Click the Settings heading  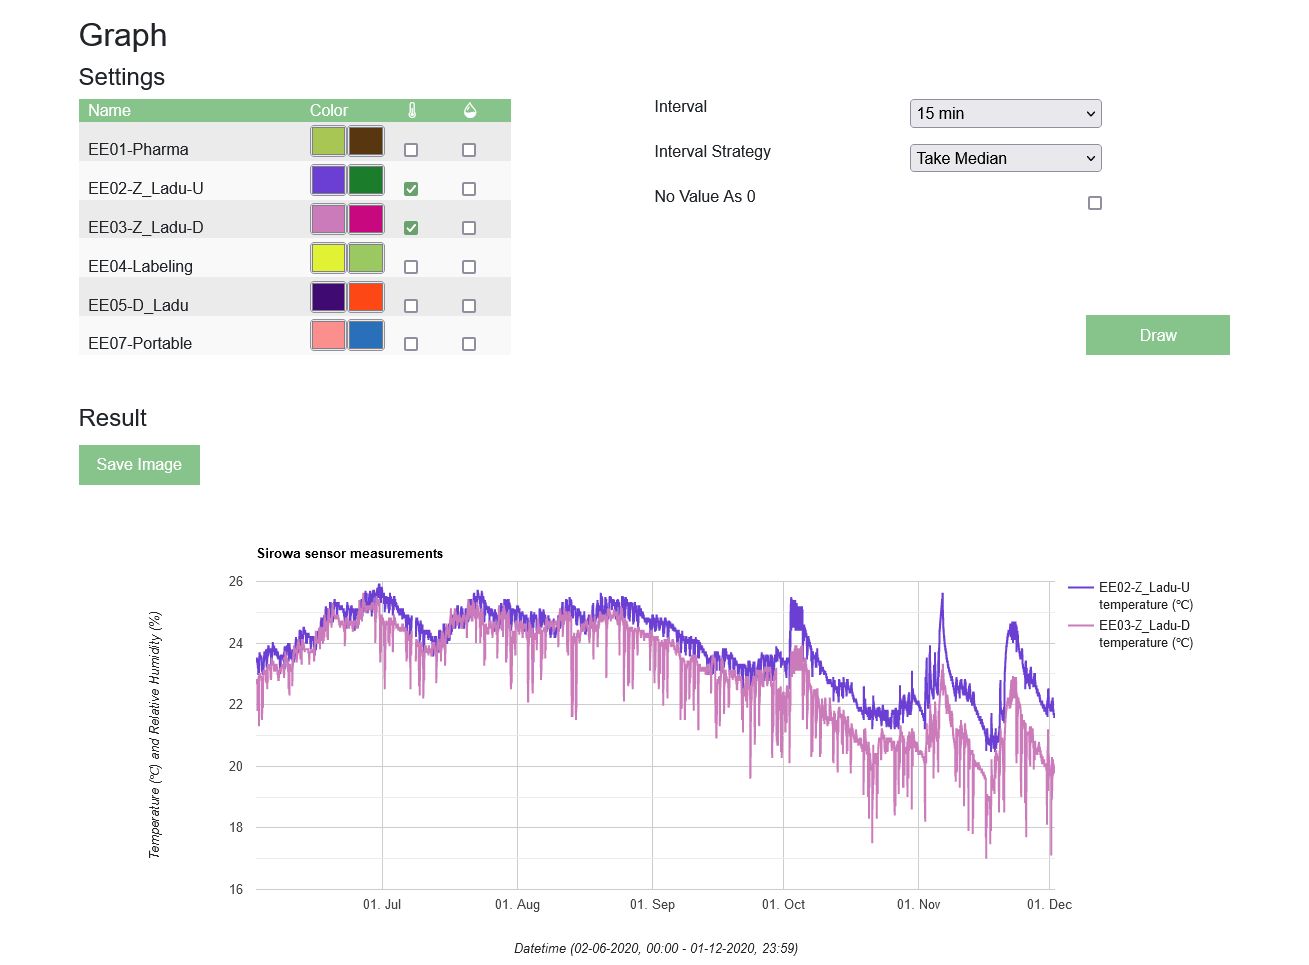click(122, 77)
